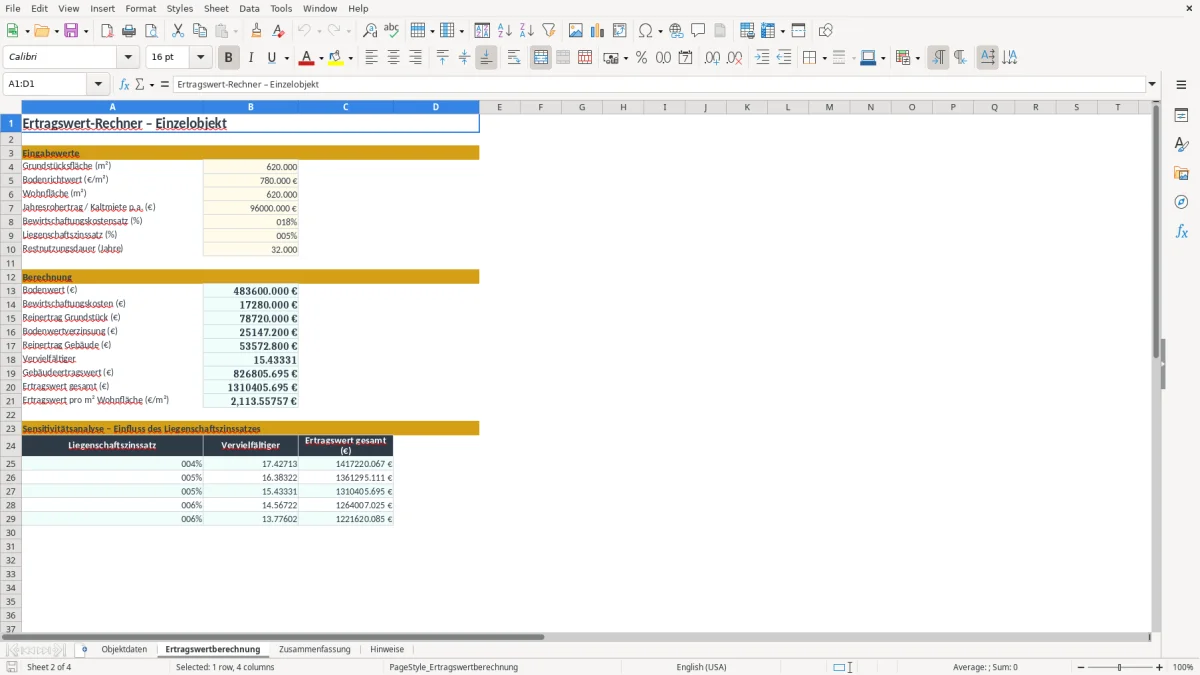The width and height of the screenshot is (1200, 675).
Task: Delete Decimal Place icon
Action: click(735, 58)
